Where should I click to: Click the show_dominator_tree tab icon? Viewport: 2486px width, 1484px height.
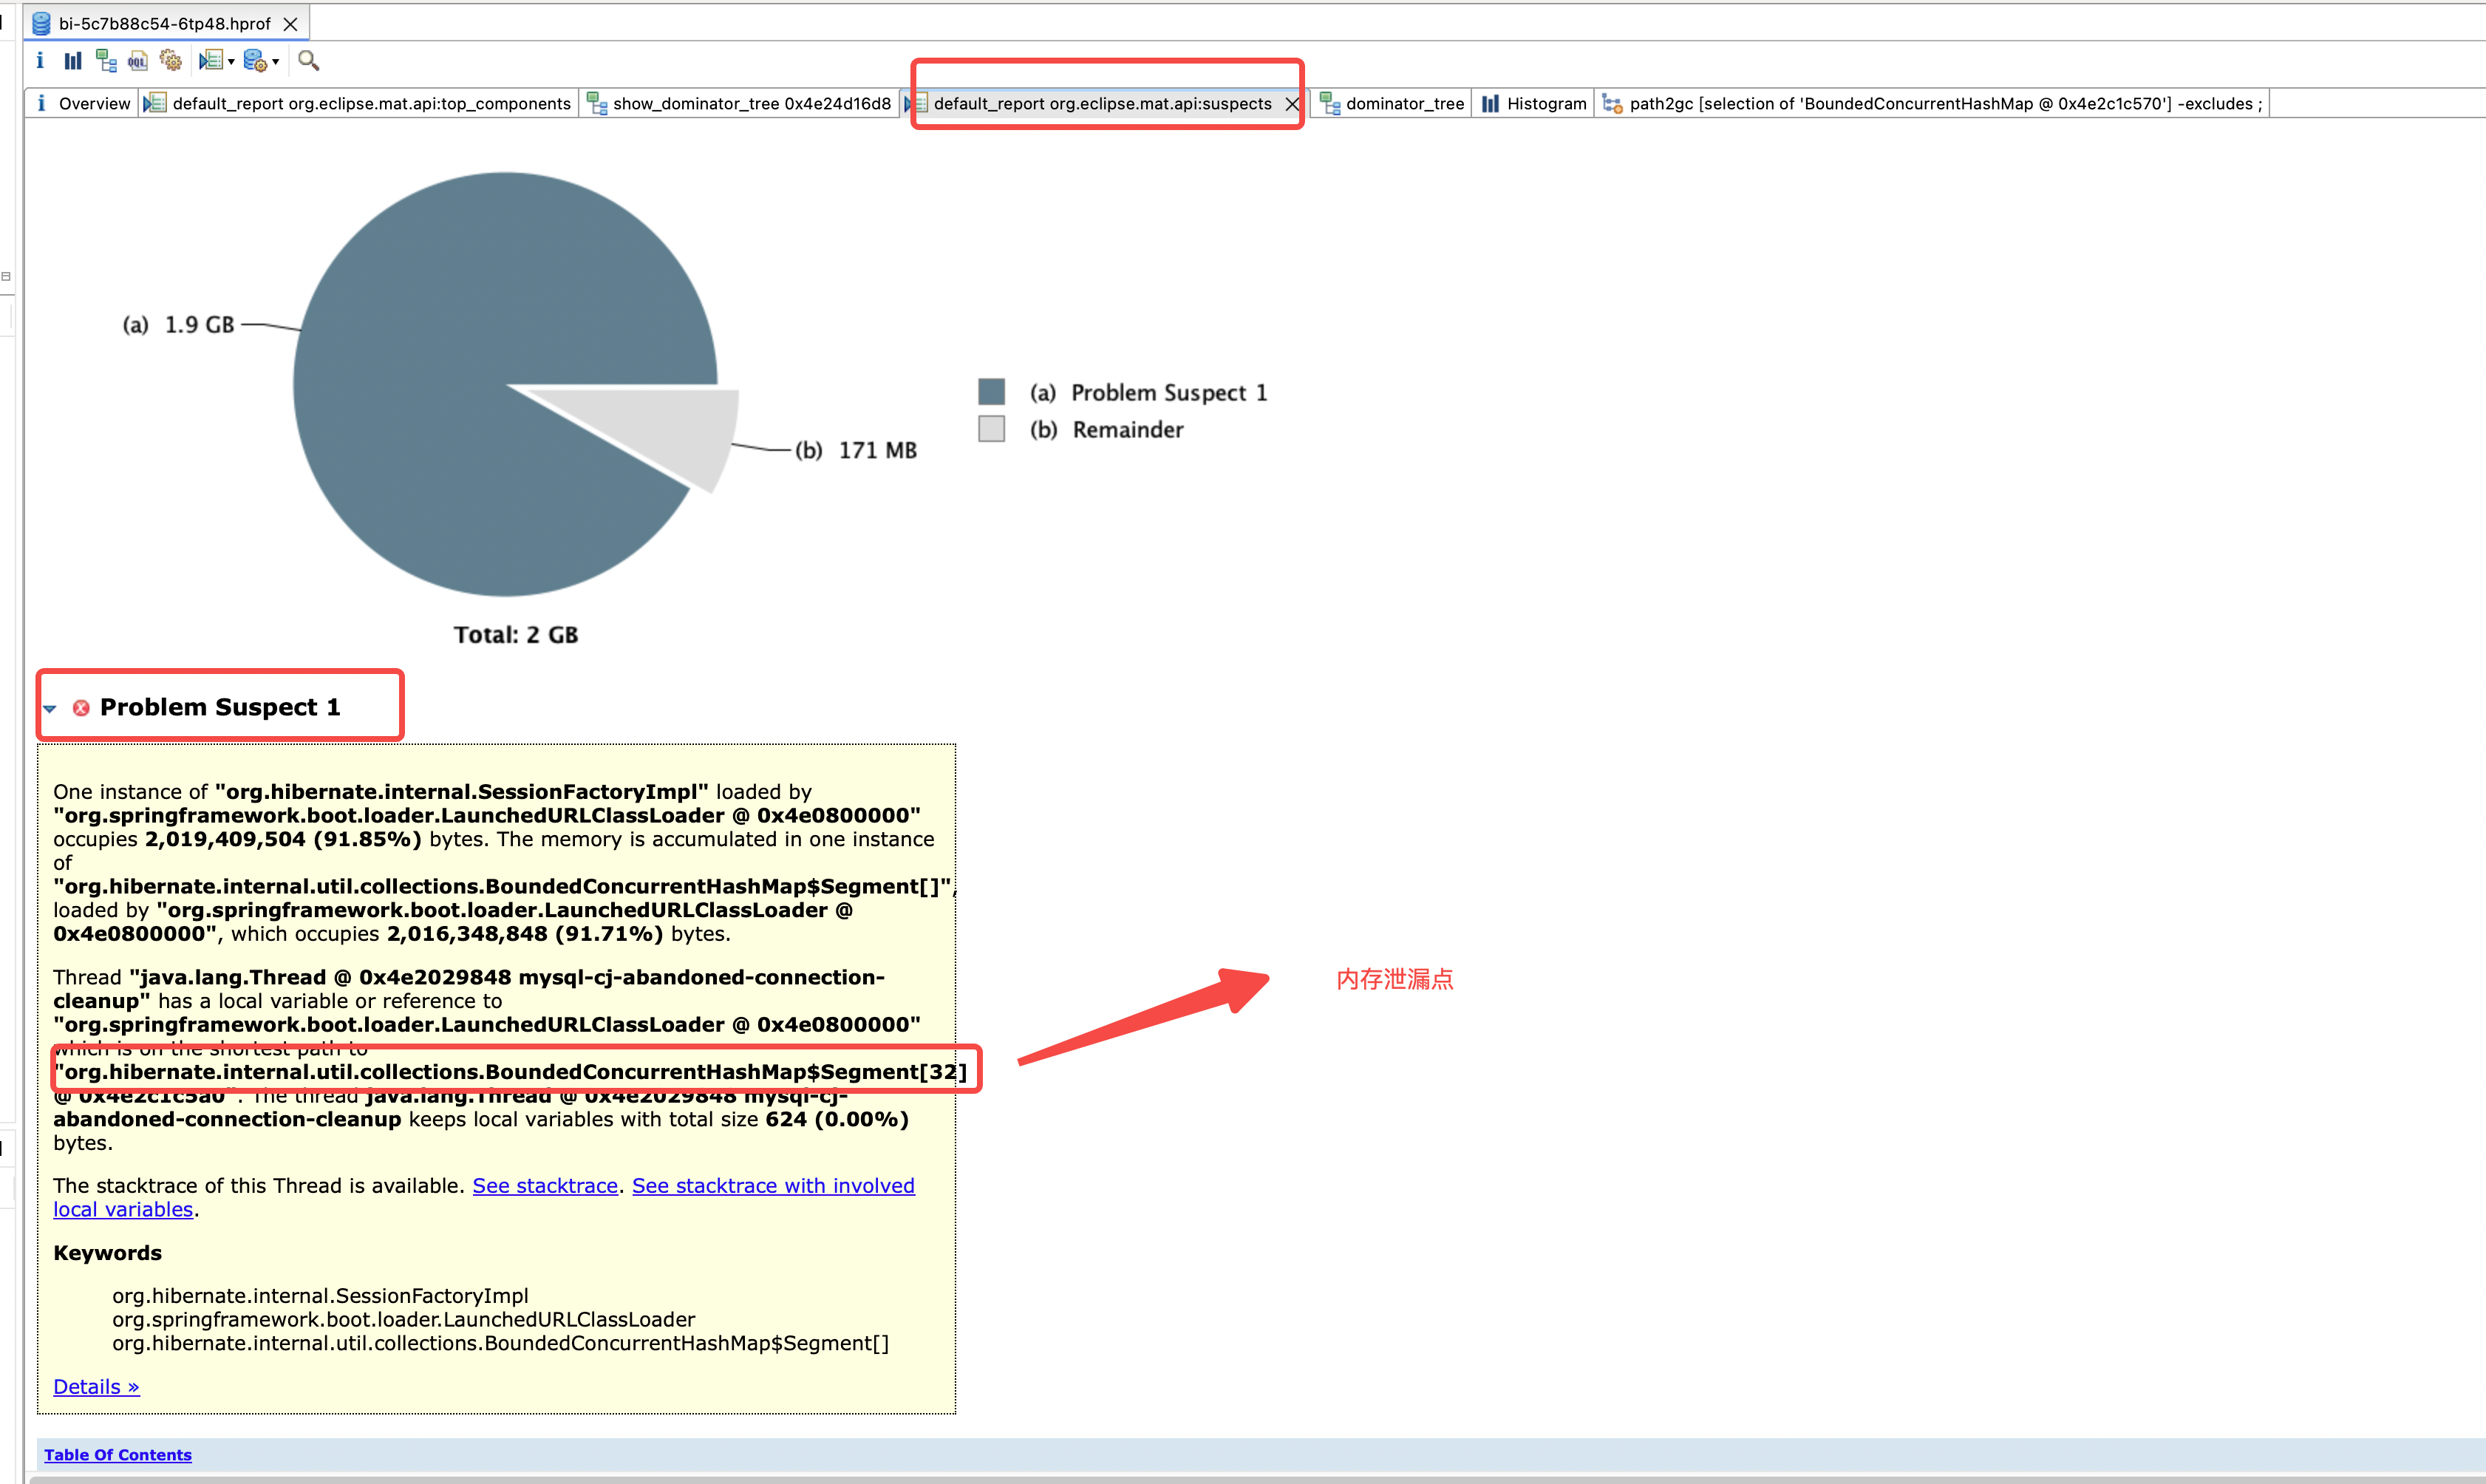coord(597,103)
